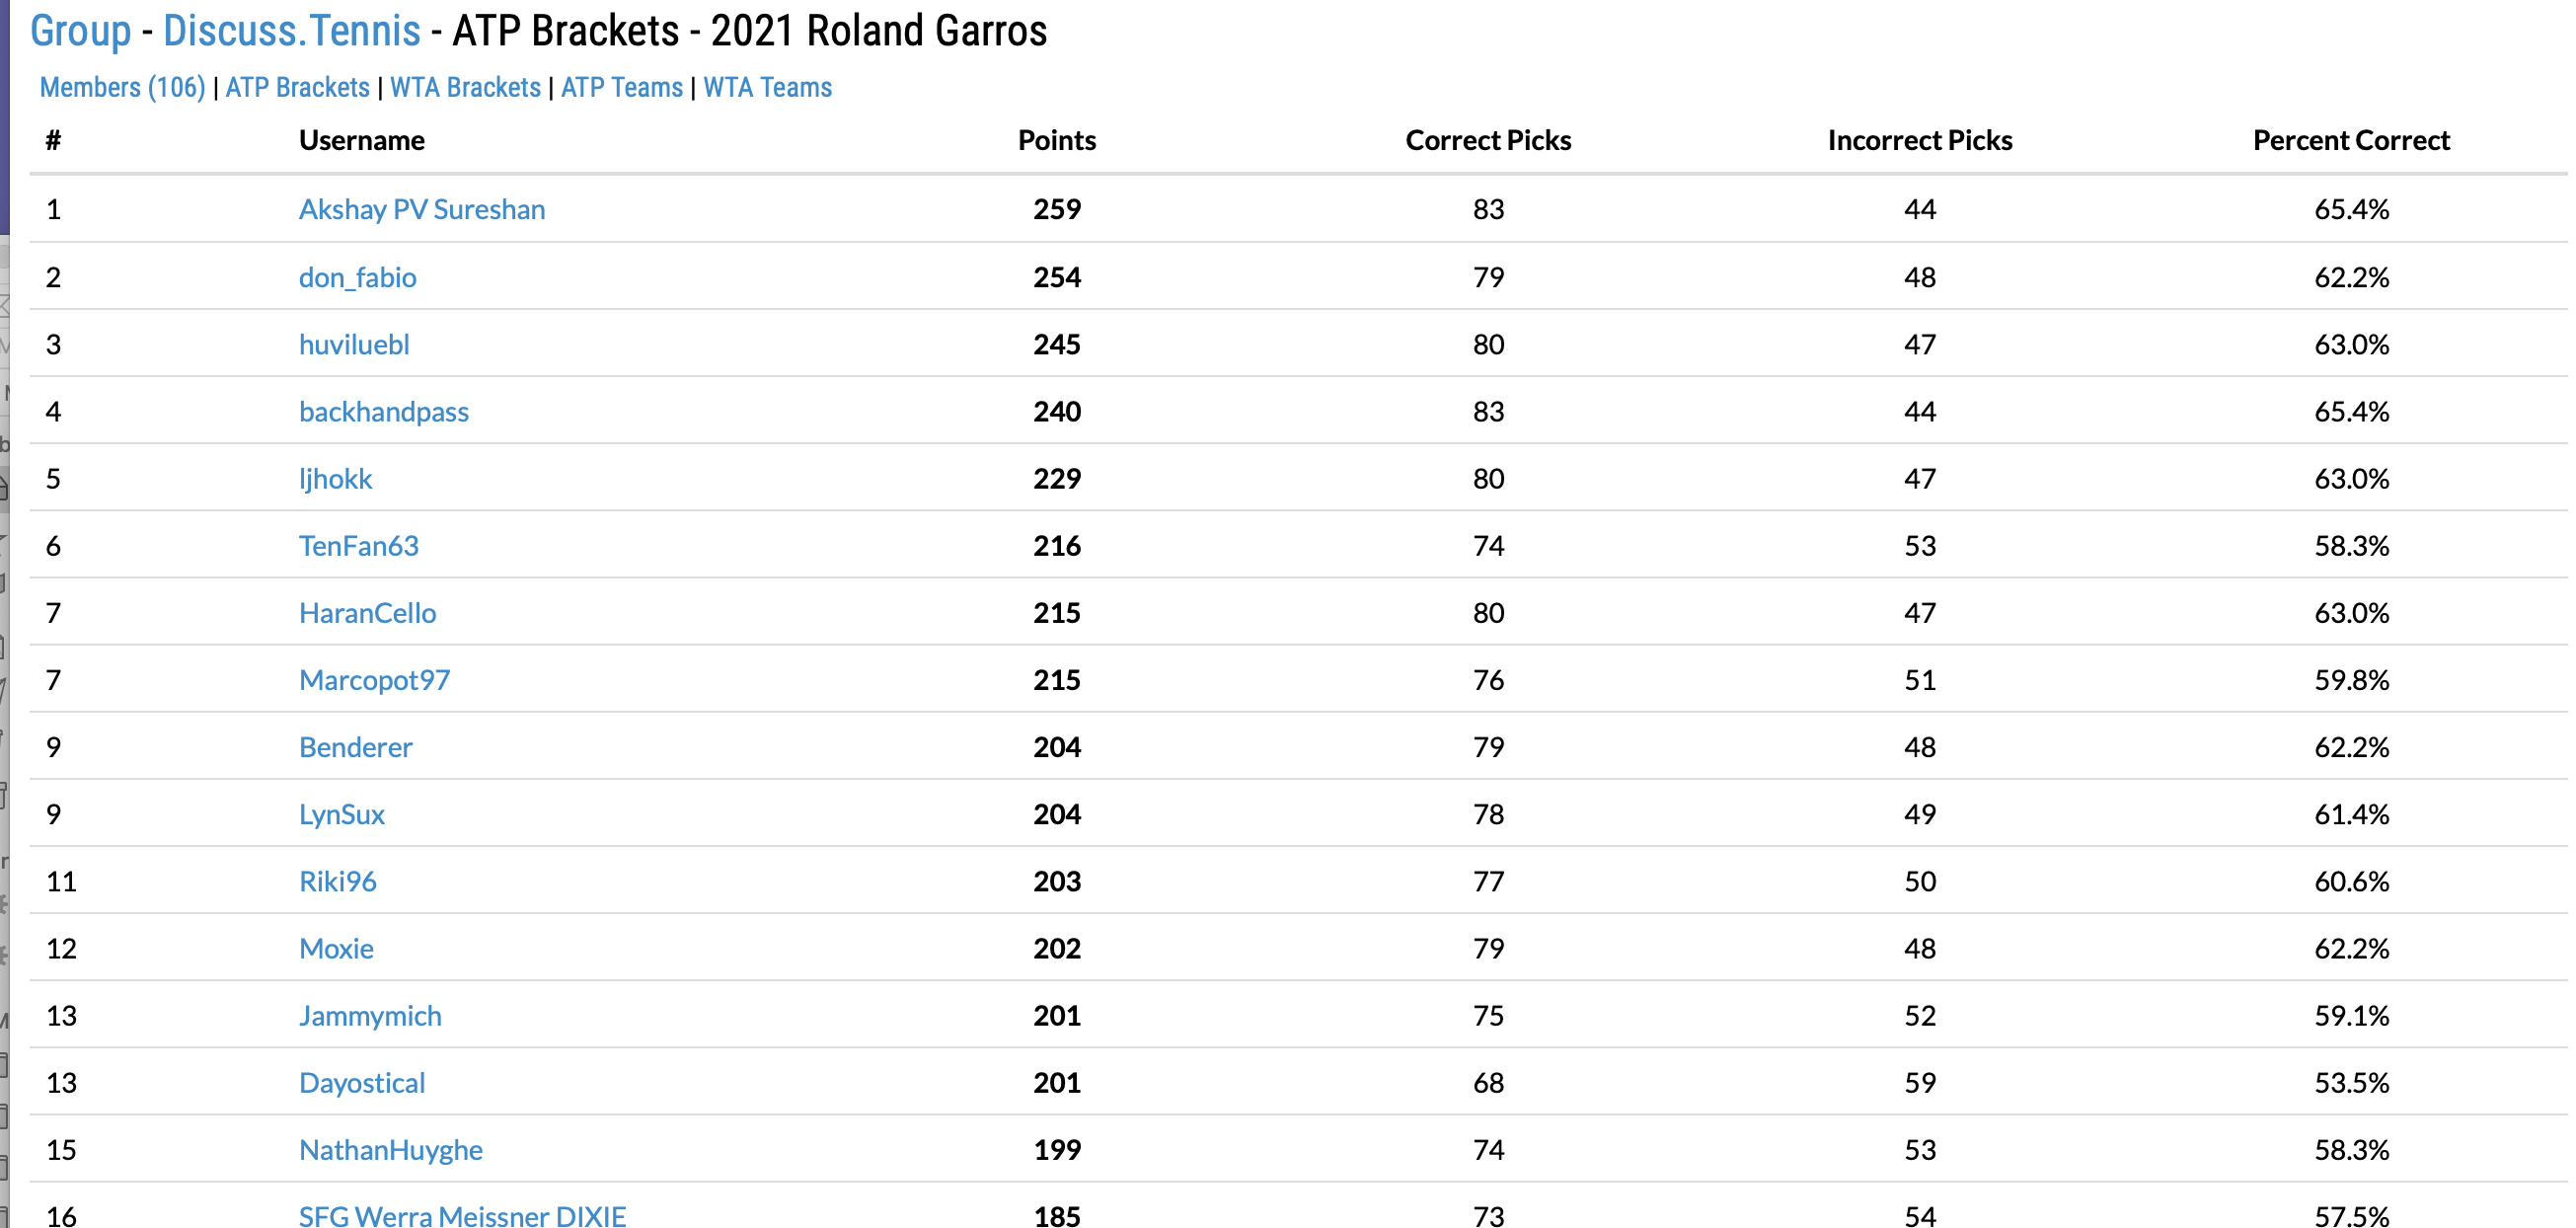Click the Points column header
The height and width of the screenshot is (1228, 2576).
[1056, 140]
